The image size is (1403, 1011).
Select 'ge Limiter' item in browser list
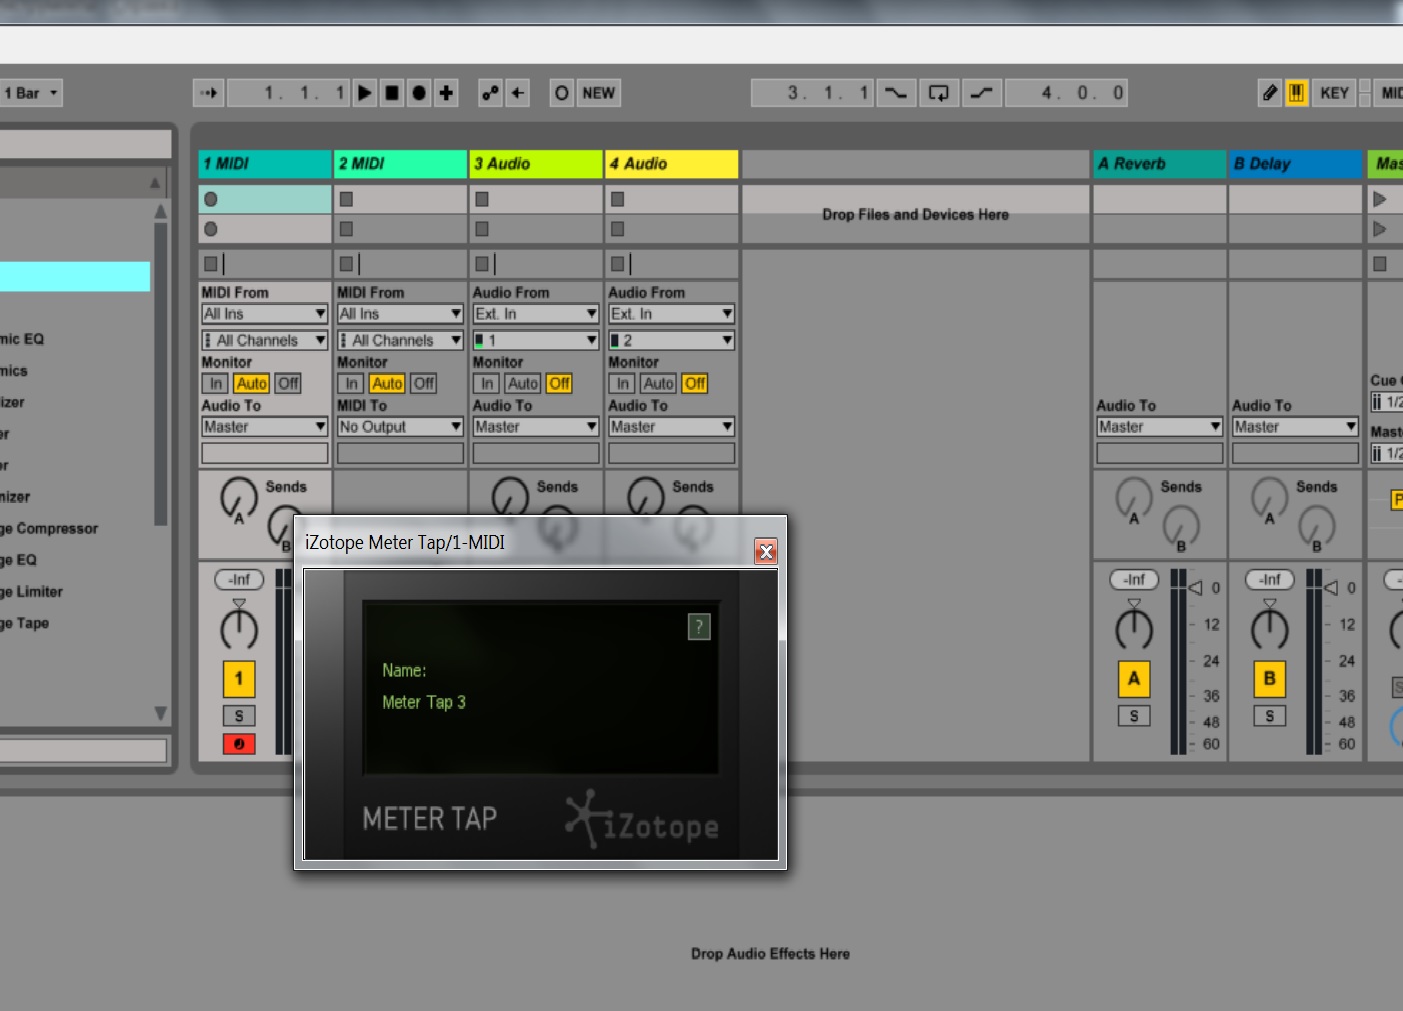click(x=32, y=592)
